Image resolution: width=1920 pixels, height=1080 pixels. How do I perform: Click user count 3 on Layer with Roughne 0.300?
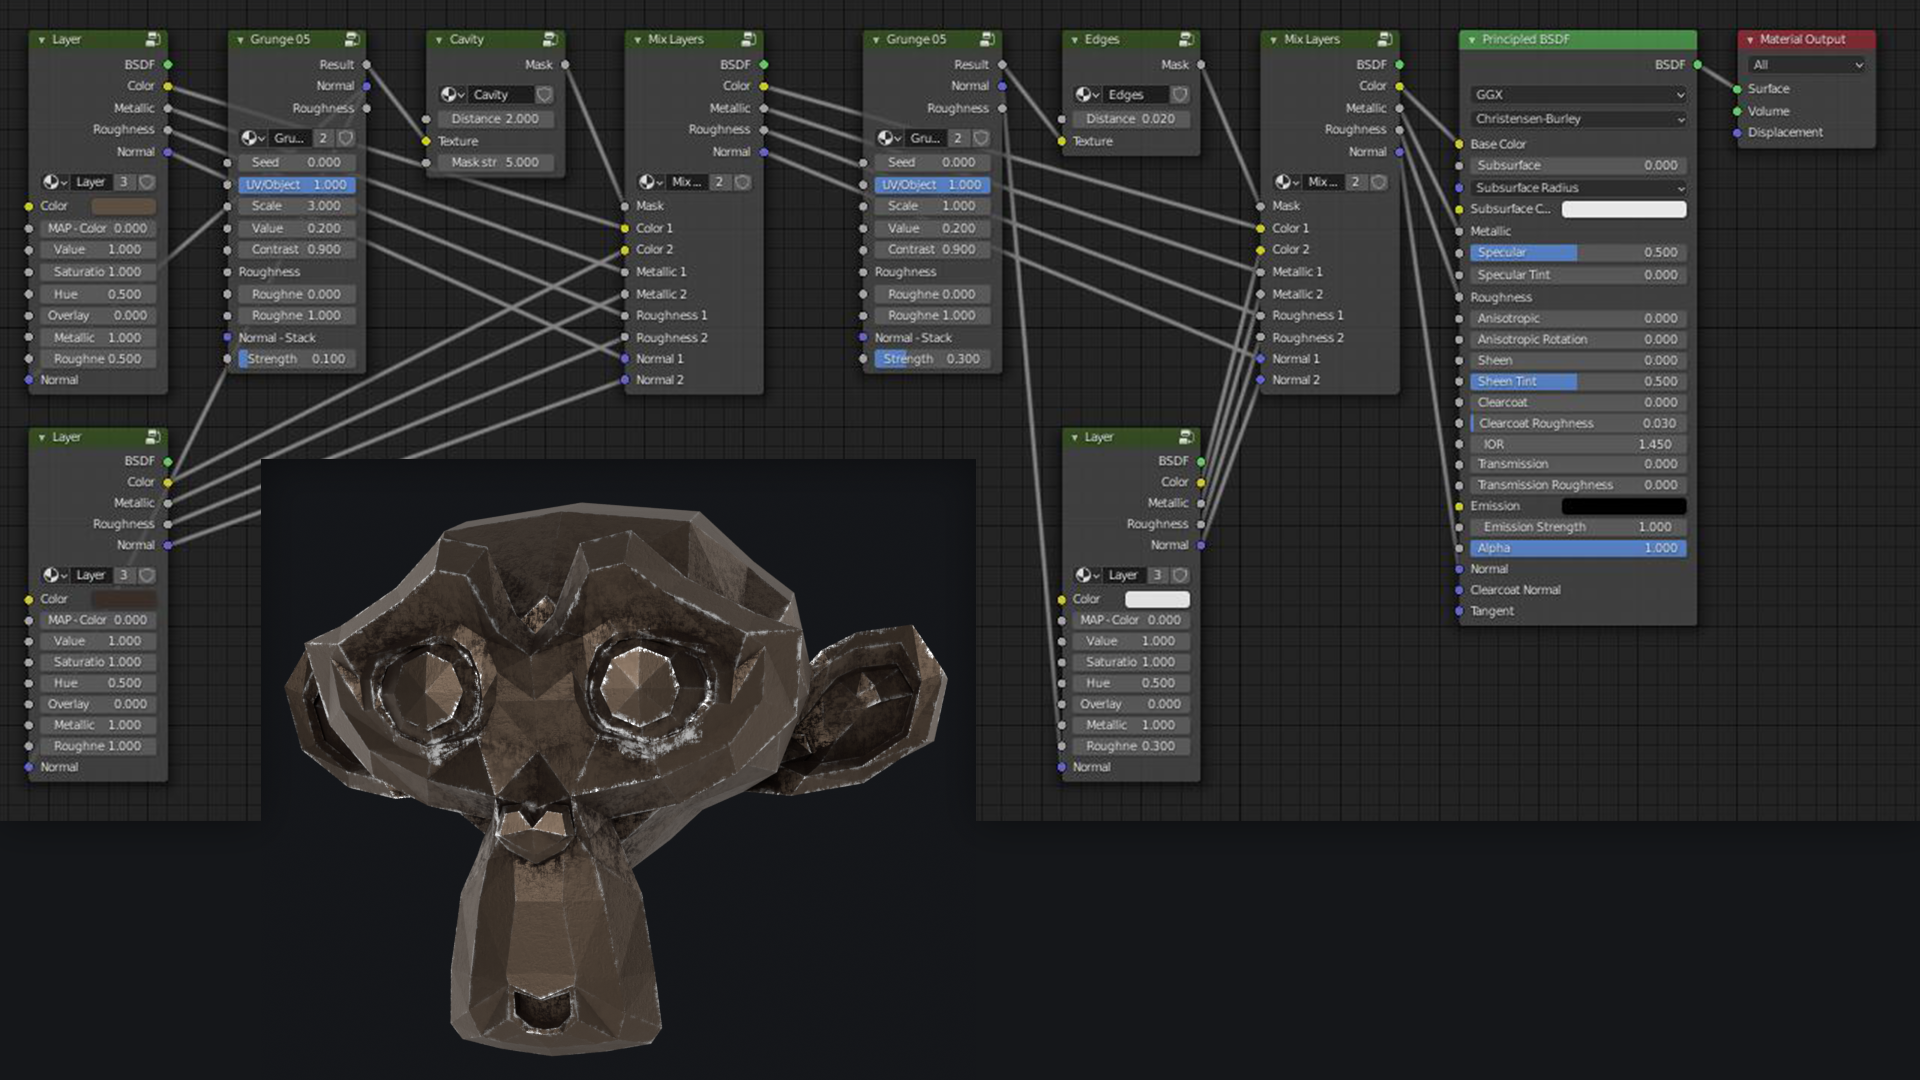pyautogui.click(x=1157, y=575)
